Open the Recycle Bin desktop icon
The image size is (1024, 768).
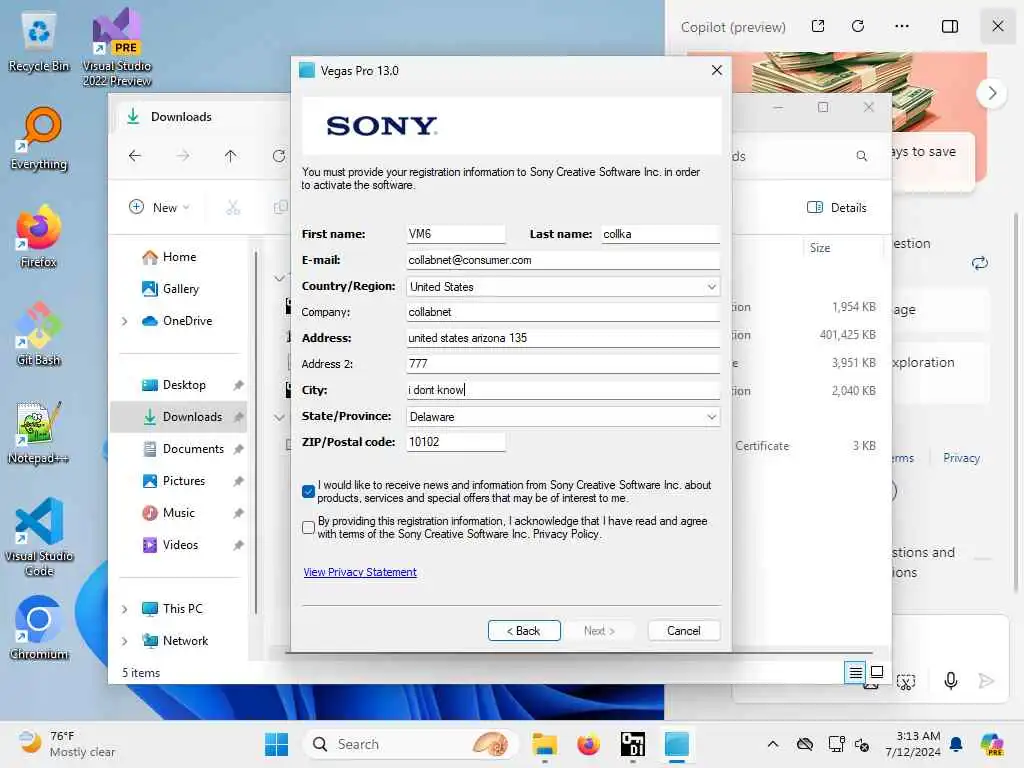click(39, 40)
